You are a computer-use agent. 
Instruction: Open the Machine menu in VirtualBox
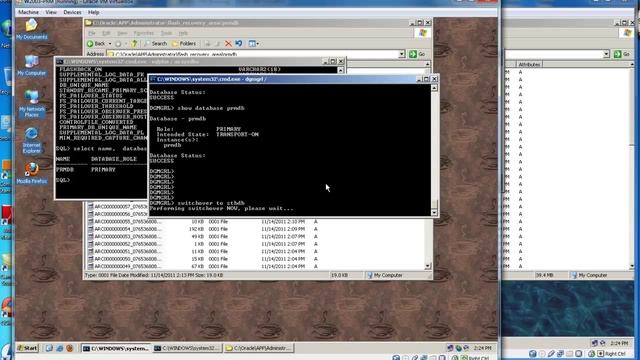pyautogui.click(x=28, y=12)
